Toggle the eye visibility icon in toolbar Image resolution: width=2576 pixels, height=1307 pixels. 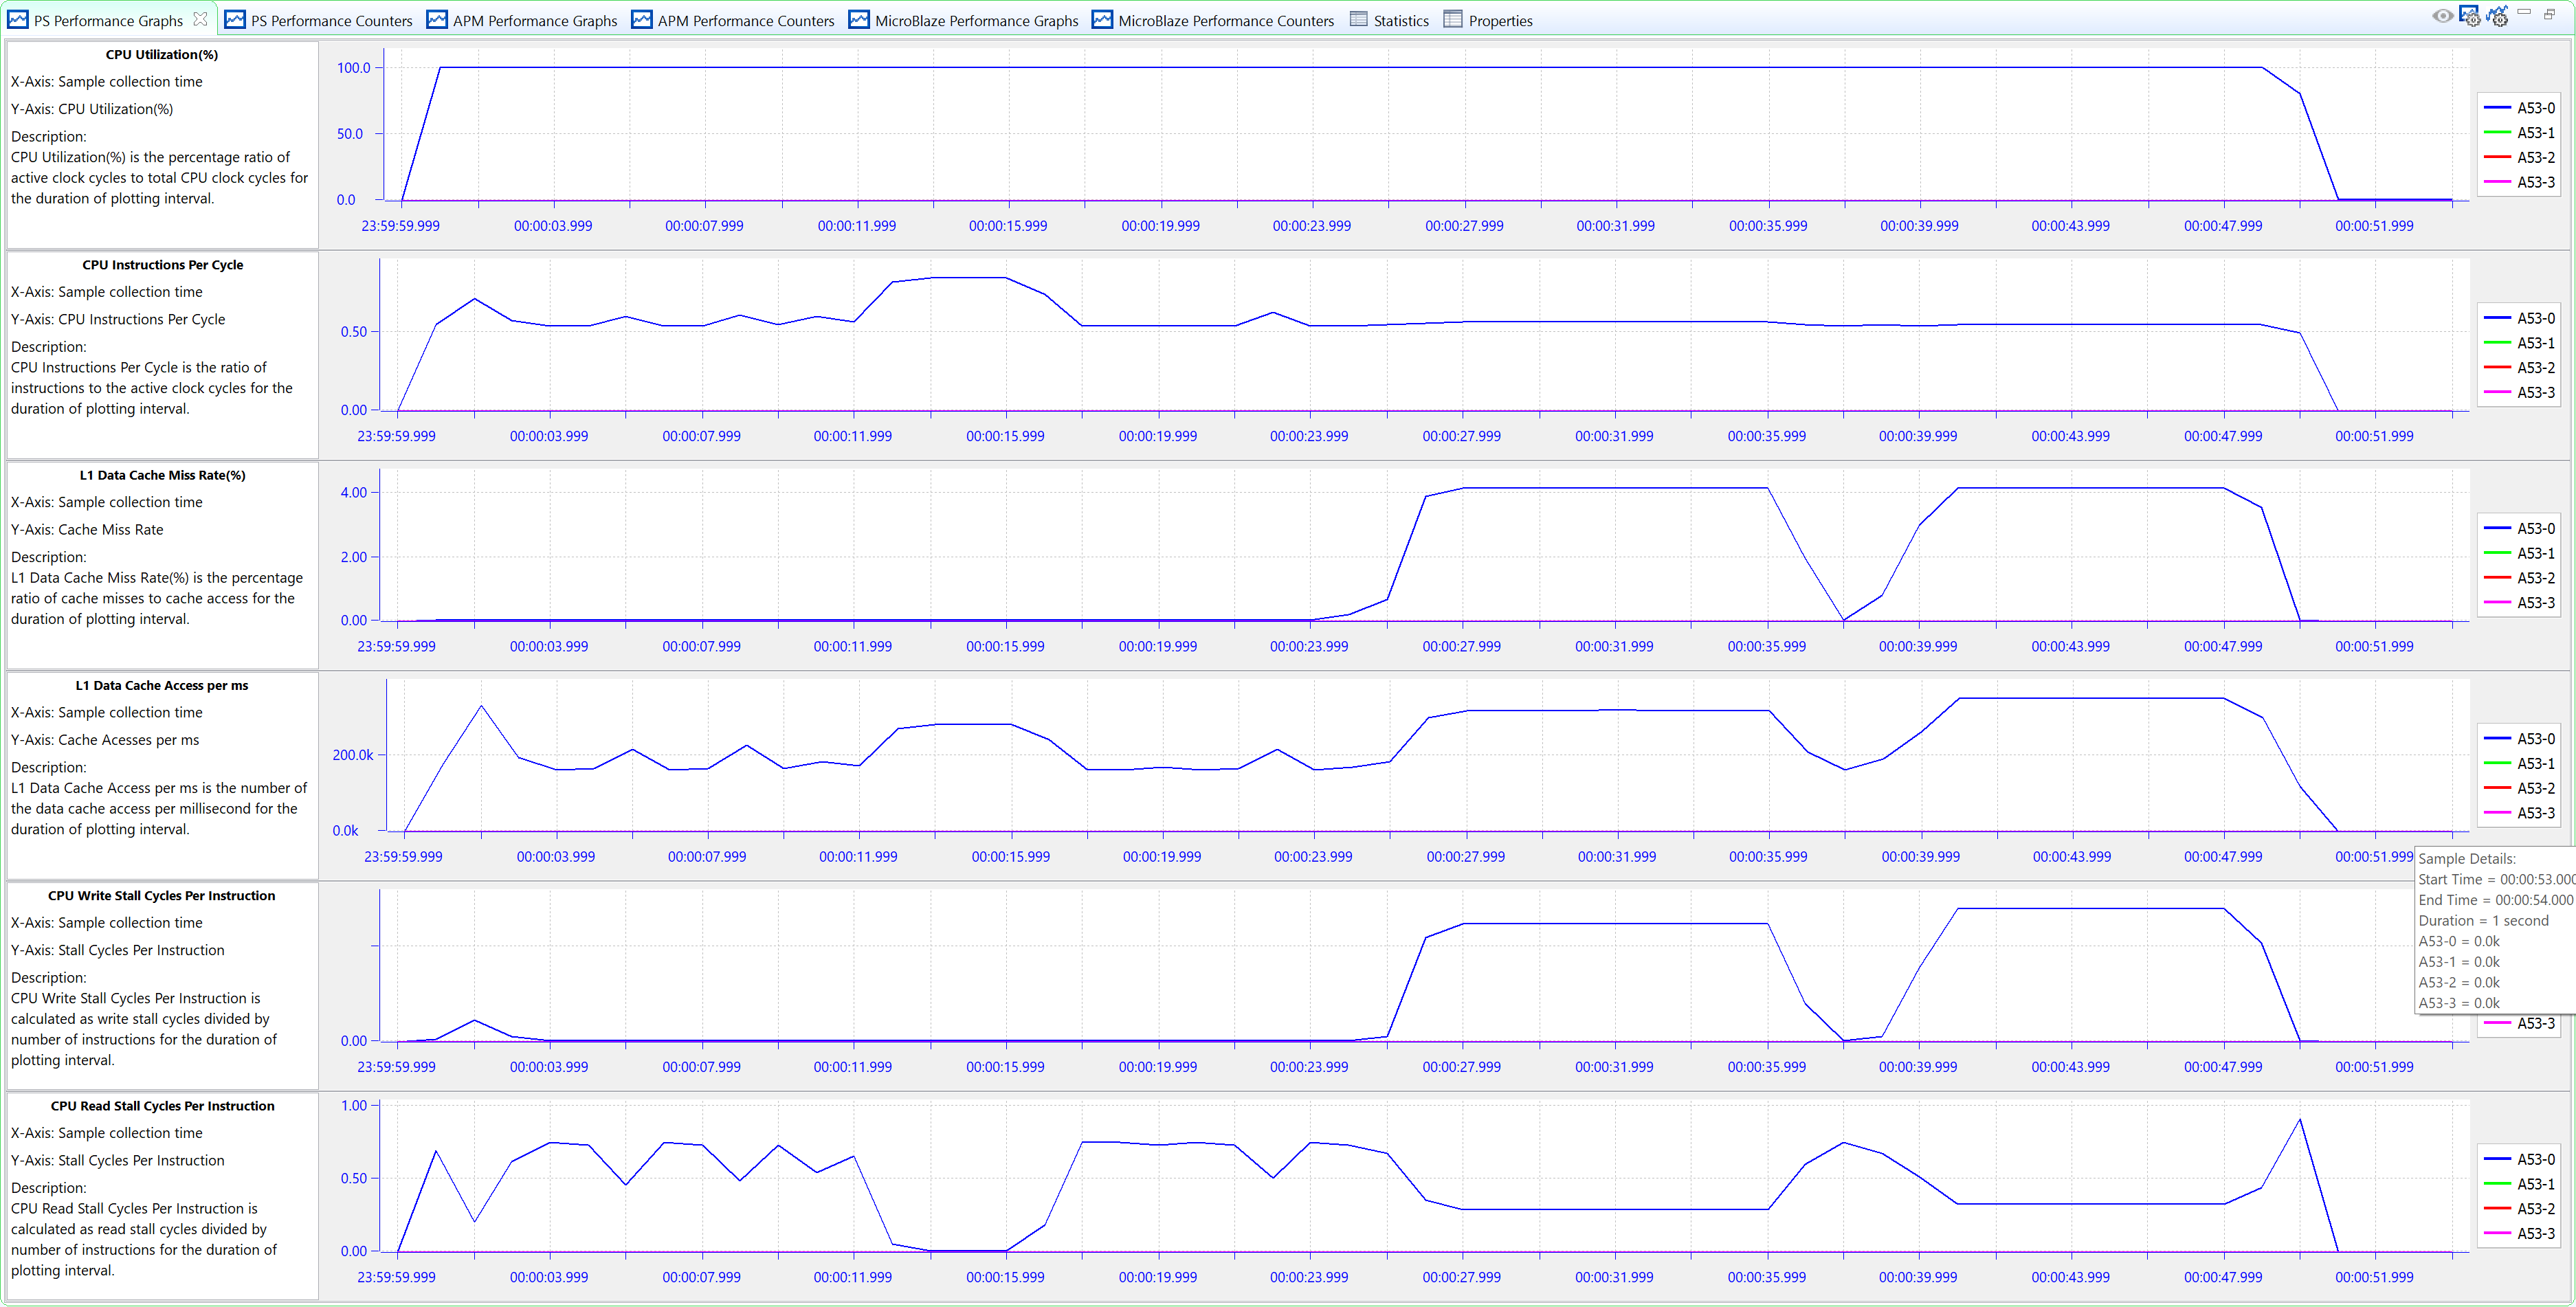[x=2442, y=16]
